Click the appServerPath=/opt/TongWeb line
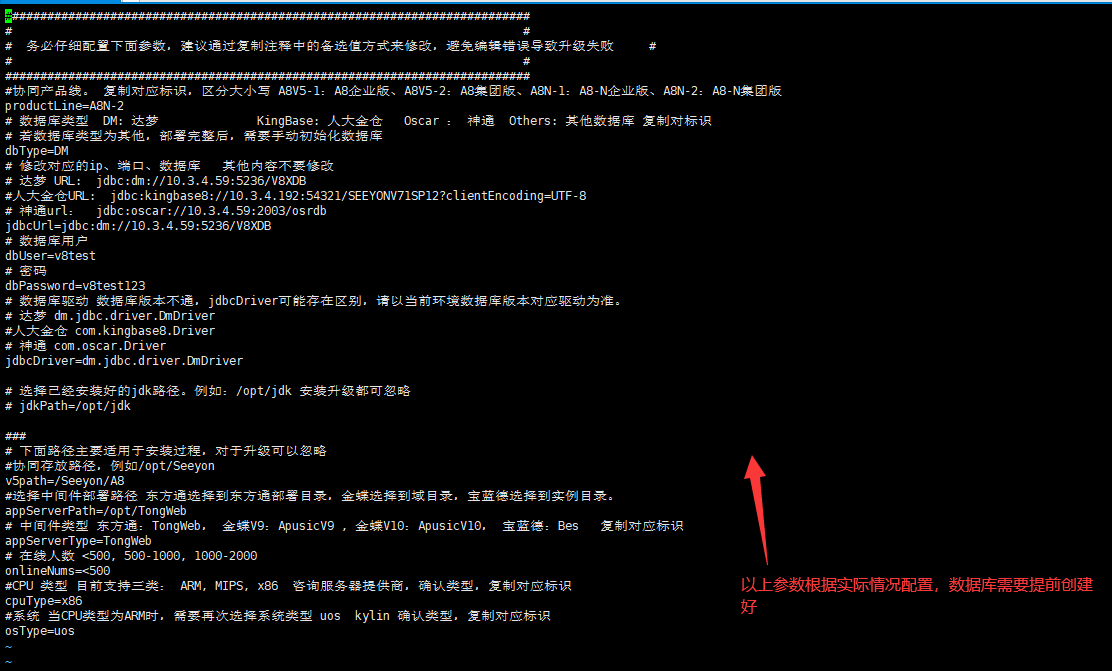 click(96, 511)
